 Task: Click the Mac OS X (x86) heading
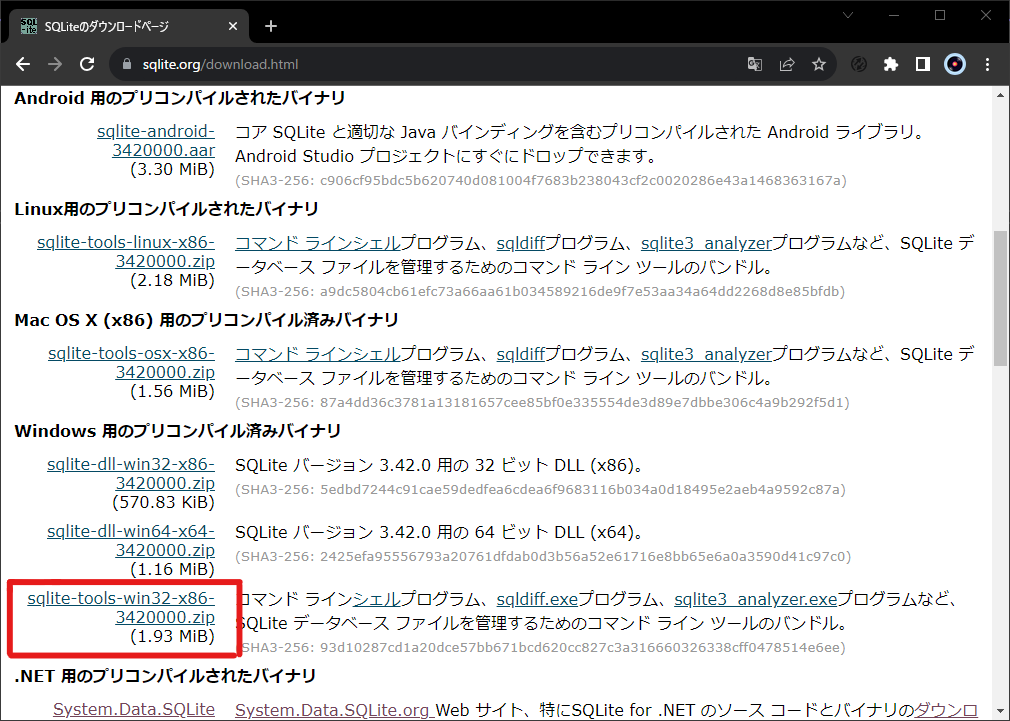206,320
